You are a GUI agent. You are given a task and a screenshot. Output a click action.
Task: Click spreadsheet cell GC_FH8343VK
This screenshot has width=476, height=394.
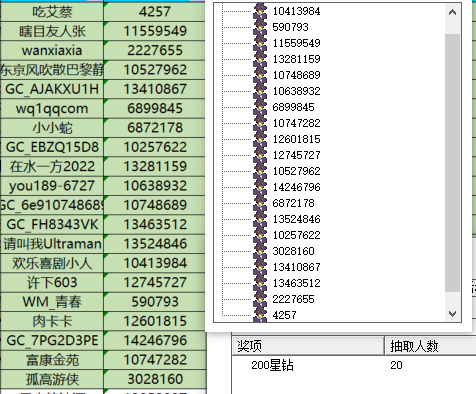[x=52, y=224]
